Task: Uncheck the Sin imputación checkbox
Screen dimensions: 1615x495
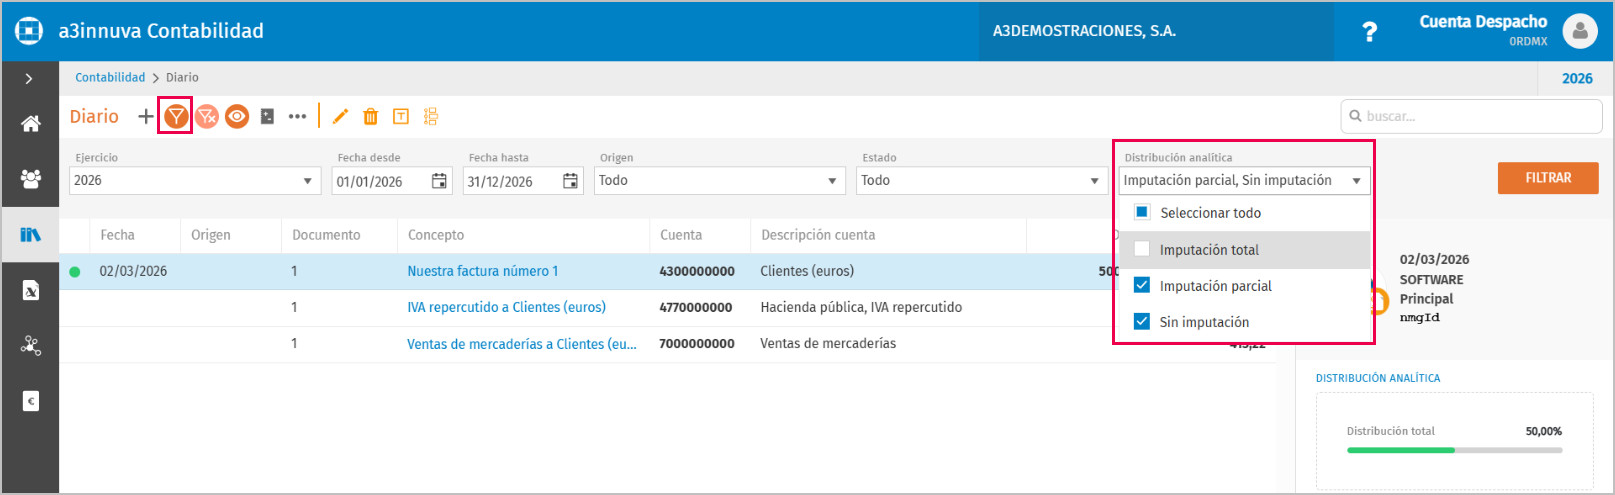Action: [x=1142, y=321]
